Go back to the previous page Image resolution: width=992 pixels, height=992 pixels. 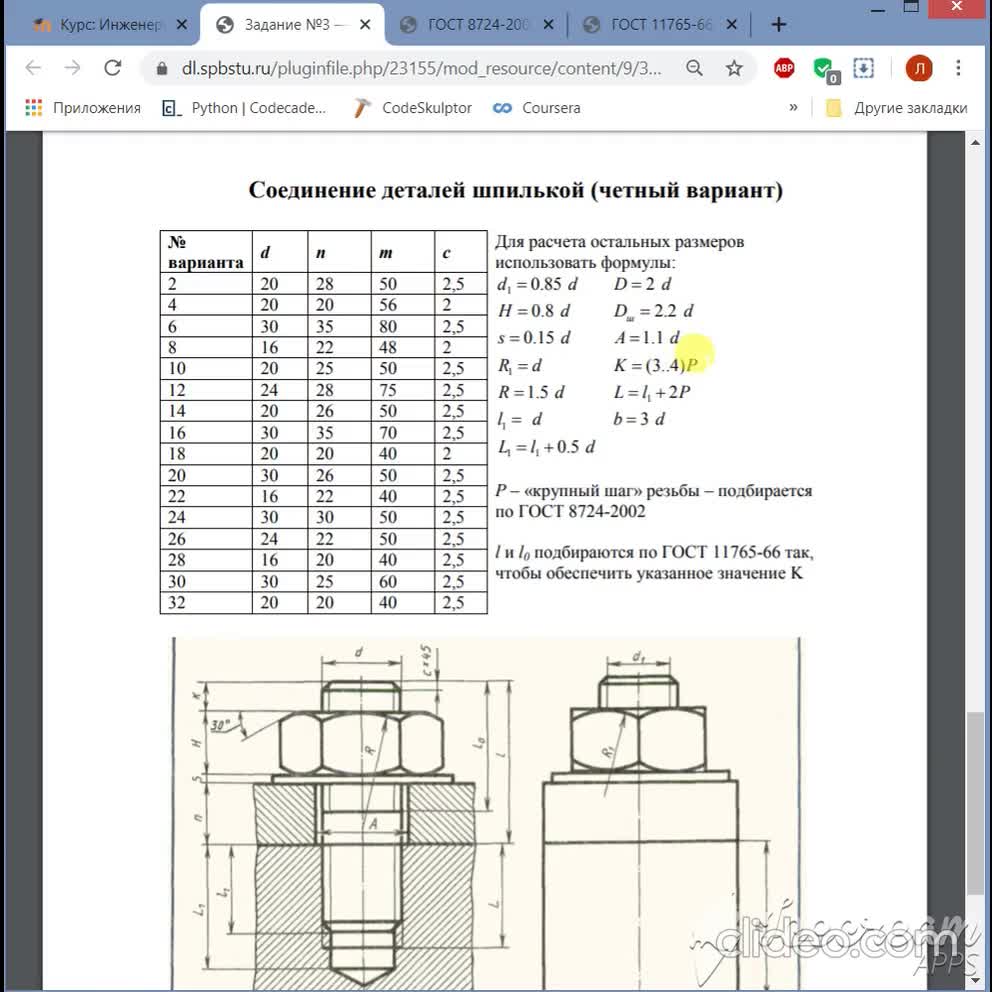(33, 68)
